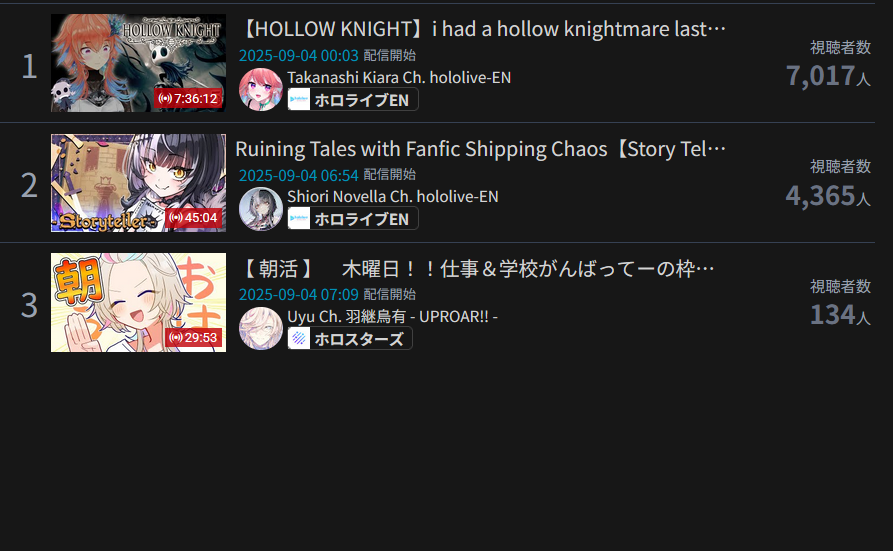Click live badge 29:53 on 朝活 thumbnail
This screenshot has height=551, width=893.
click(194, 337)
